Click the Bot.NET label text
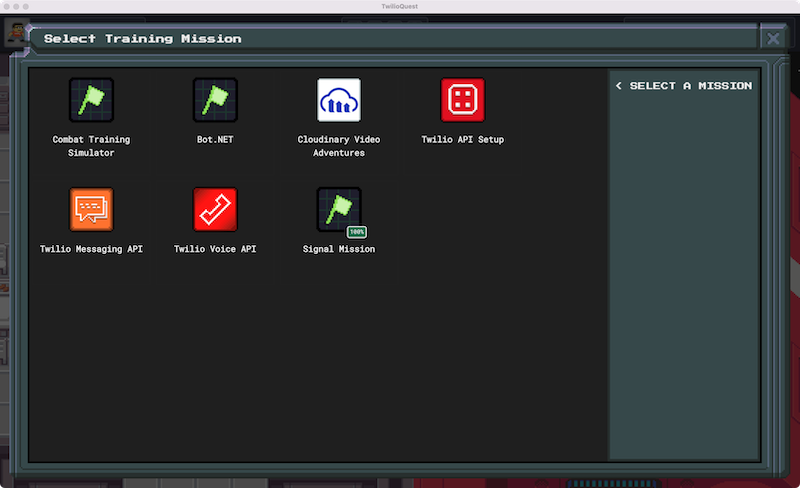This screenshot has height=488, width=800. 215,139
